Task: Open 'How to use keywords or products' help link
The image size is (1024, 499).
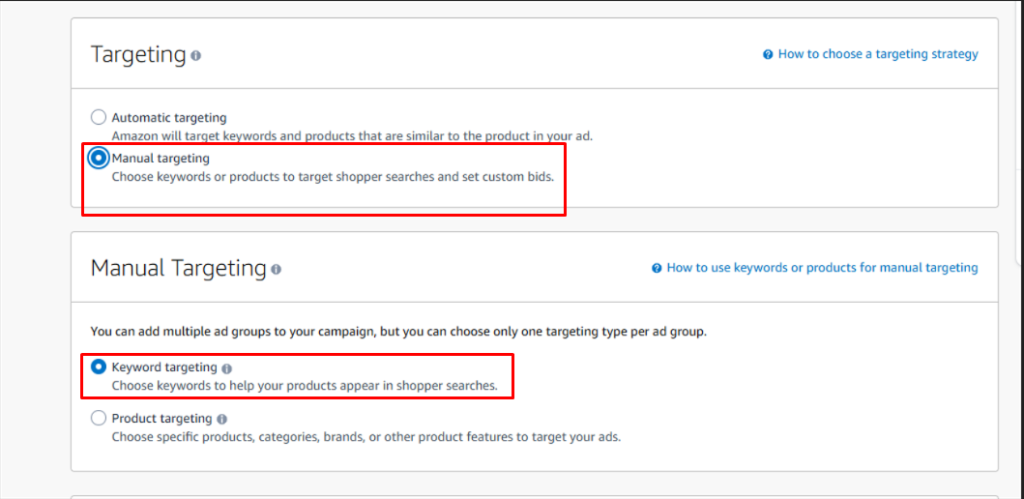Action: [x=821, y=267]
